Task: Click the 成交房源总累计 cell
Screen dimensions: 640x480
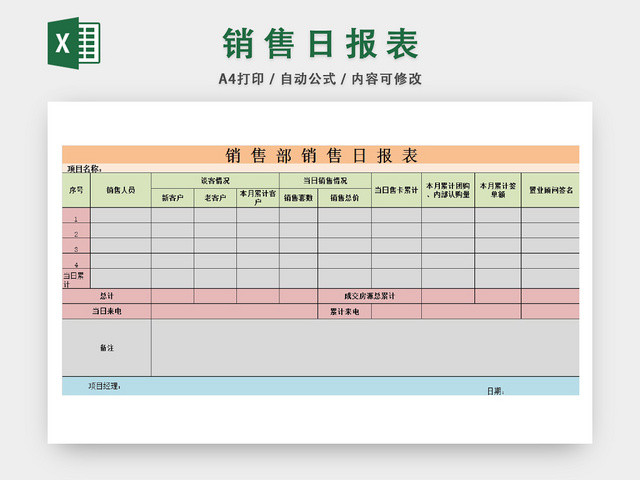Action: [369, 296]
